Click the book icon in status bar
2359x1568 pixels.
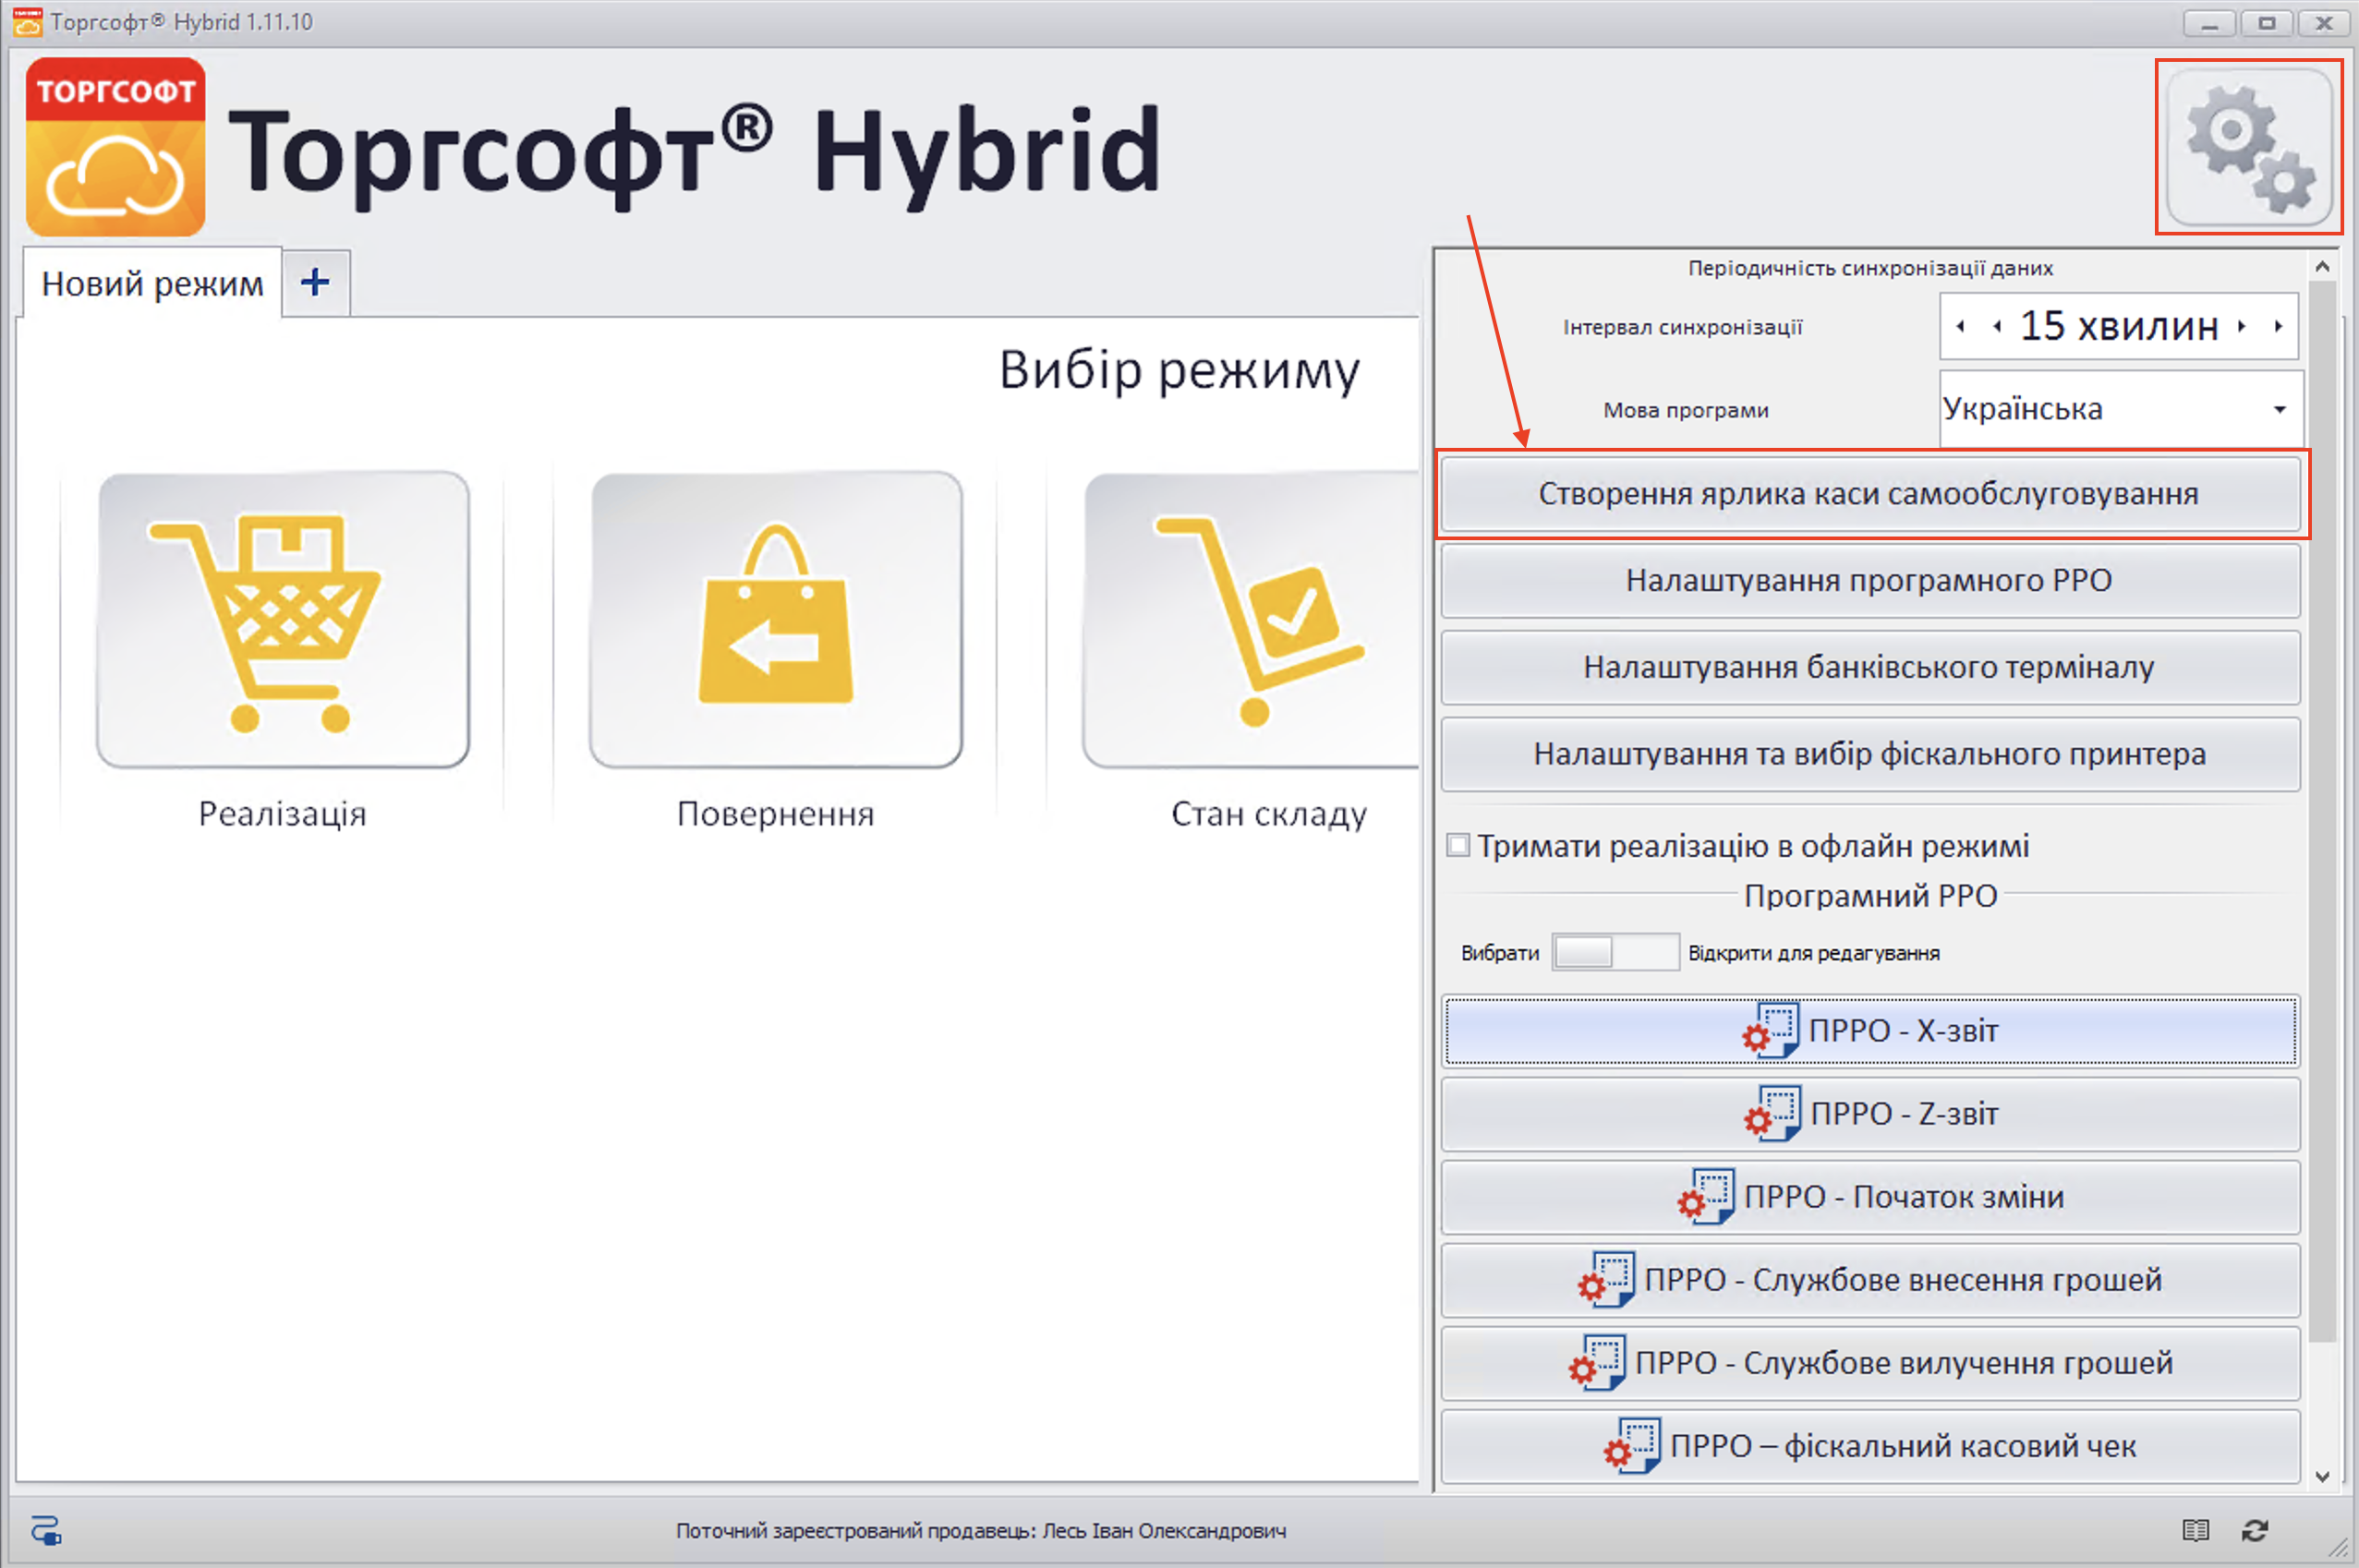pos(2195,1530)
